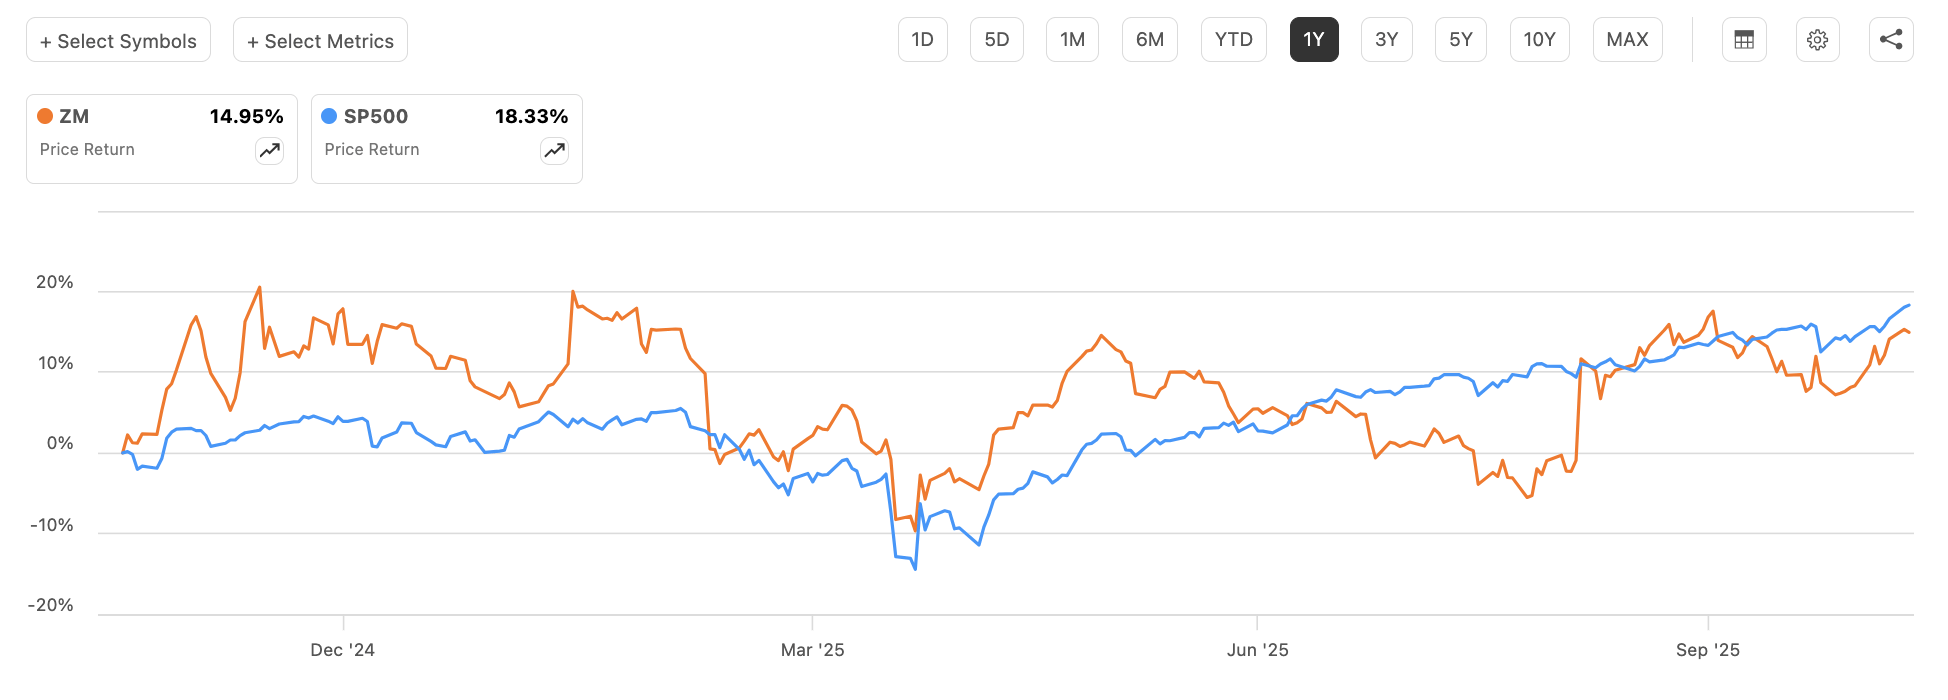Open the Select Metrics picker
This screenshot has width=1948, height=700.
click(319, 40)
